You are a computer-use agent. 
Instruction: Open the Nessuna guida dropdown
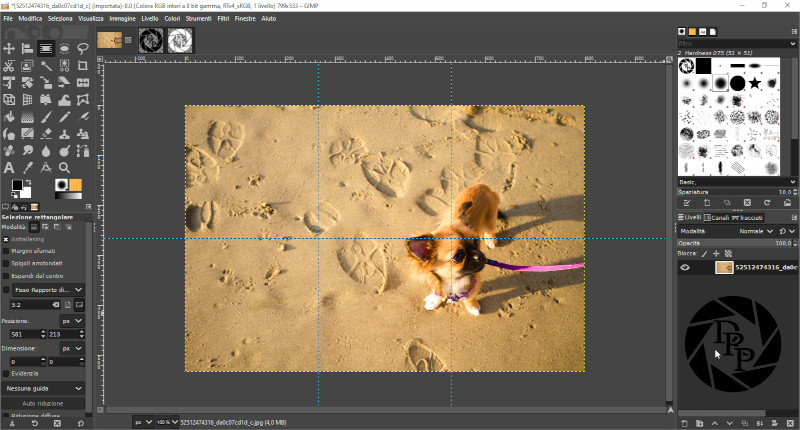point(45,387)
